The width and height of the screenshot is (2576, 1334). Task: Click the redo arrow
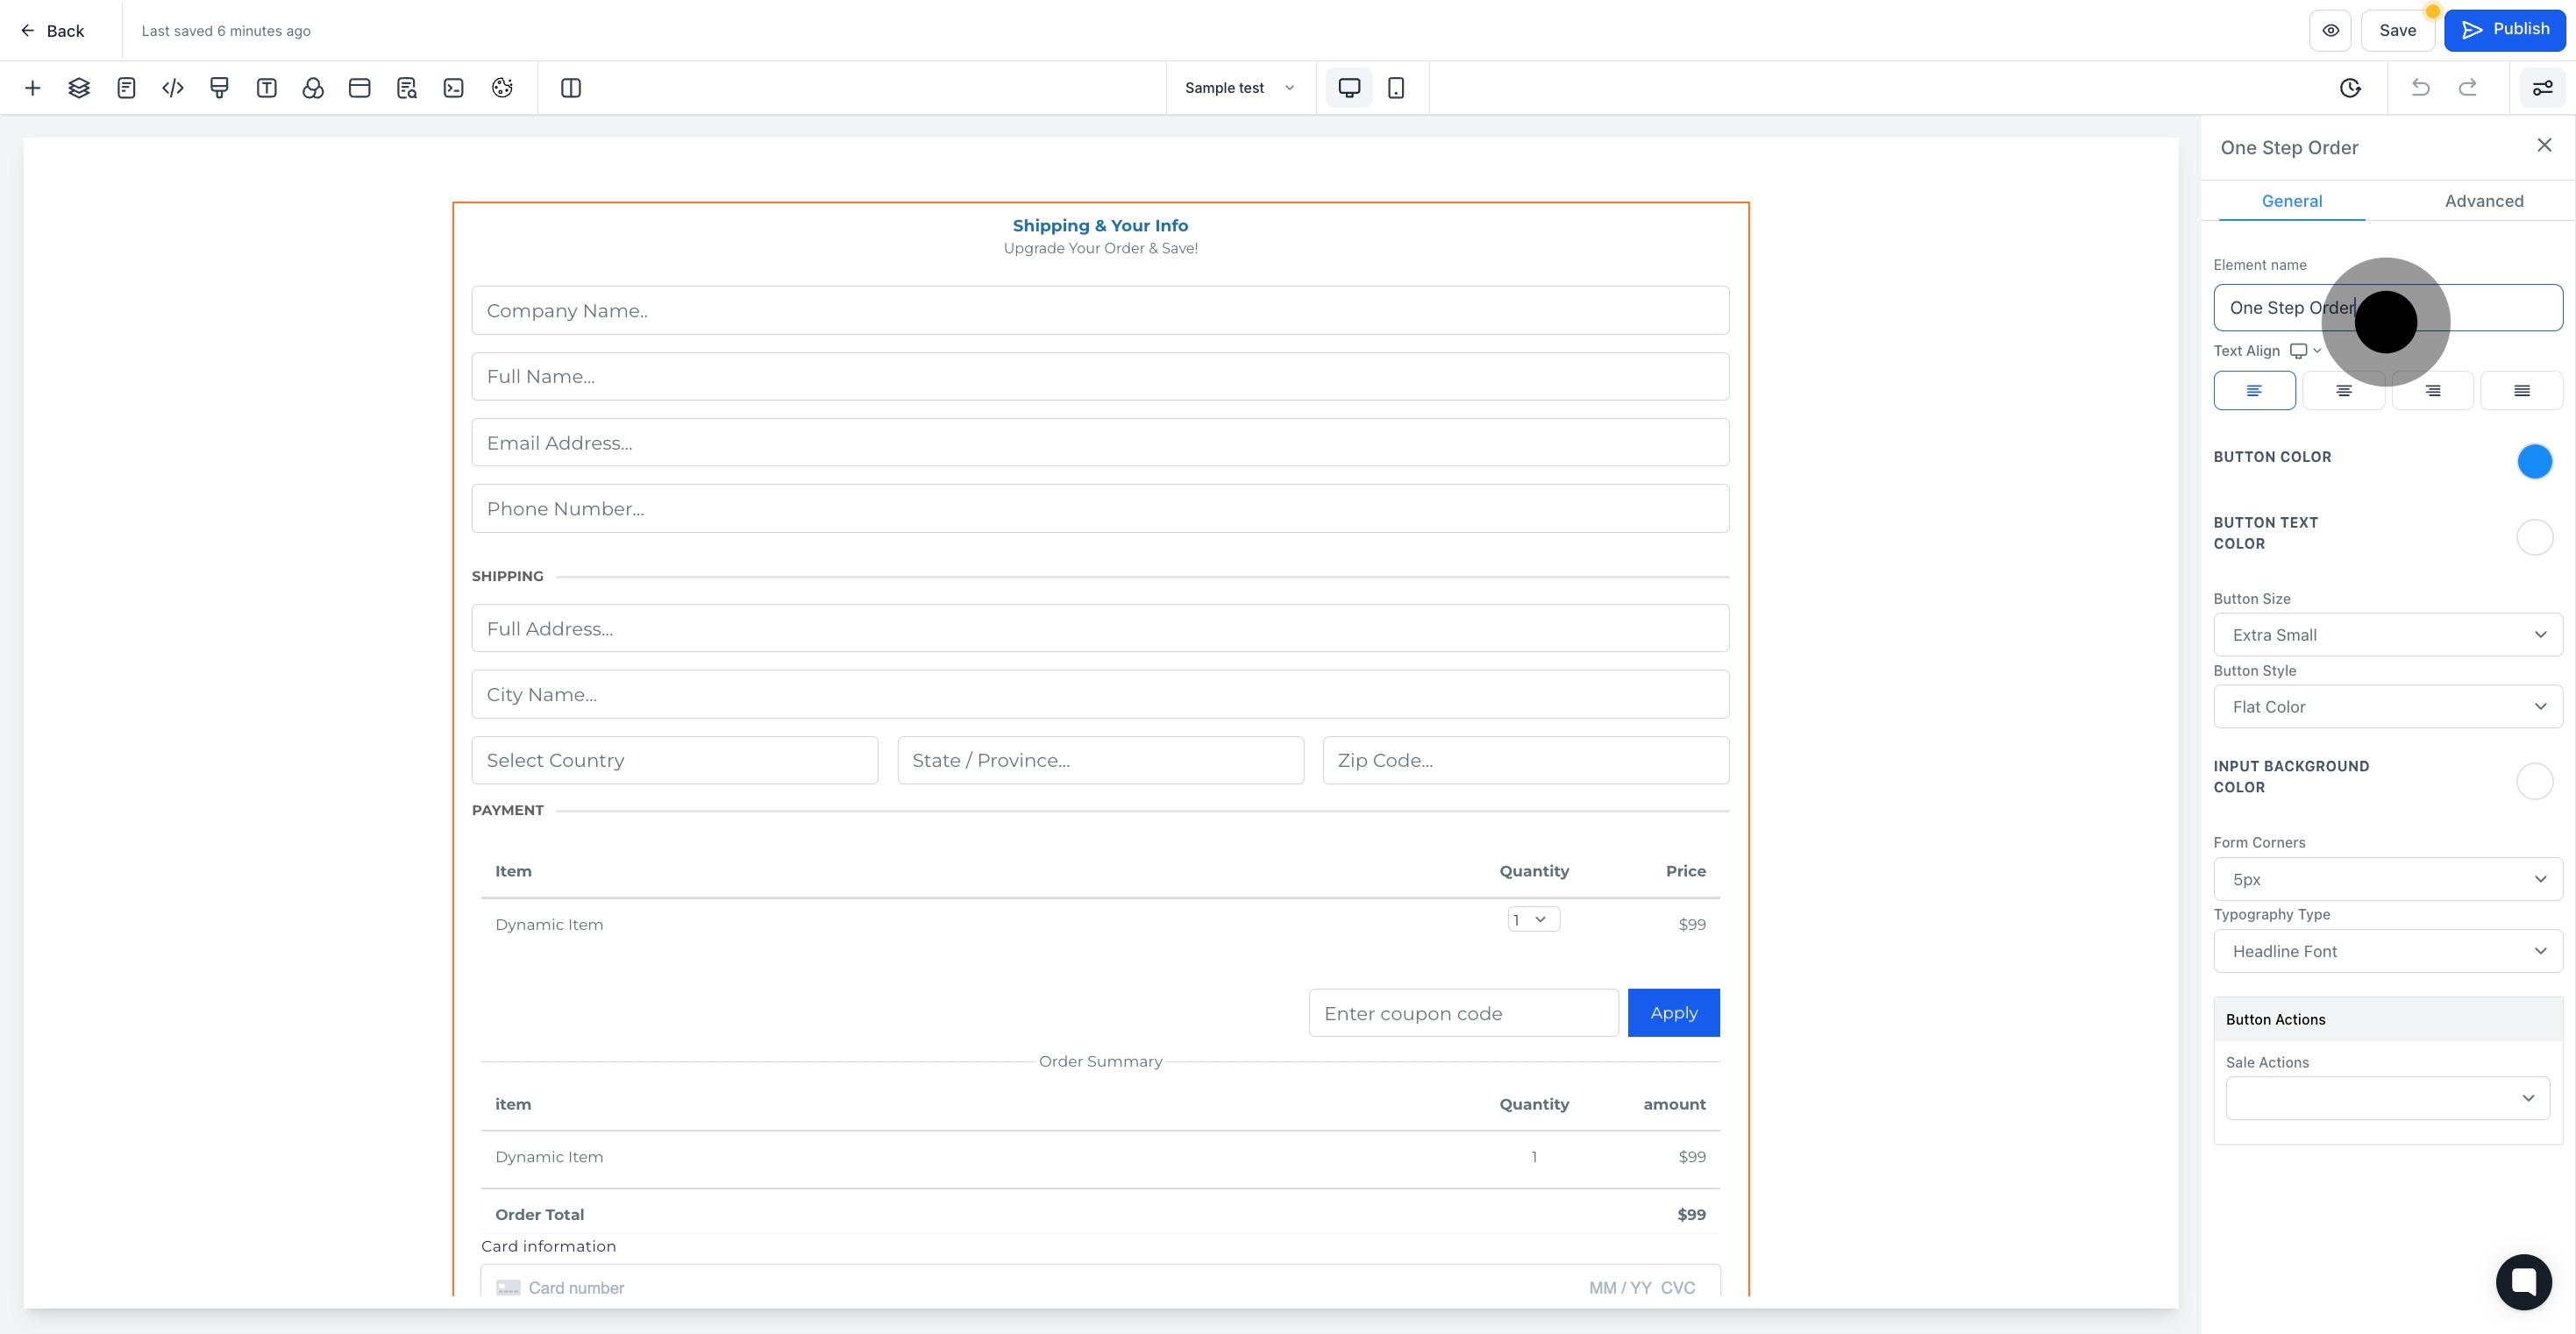point(2467,88)
